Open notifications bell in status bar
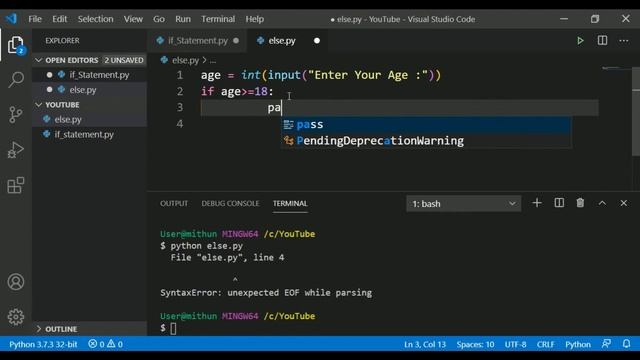The height and width of the screenshot is (360, 640). [627, 344]
